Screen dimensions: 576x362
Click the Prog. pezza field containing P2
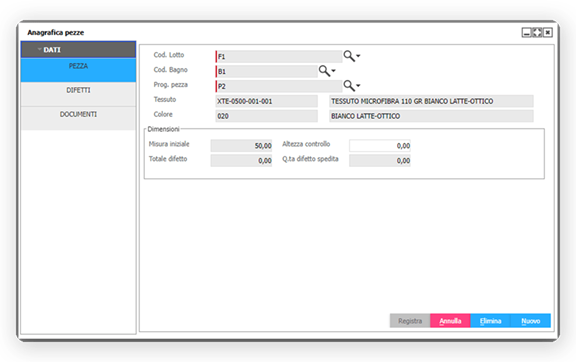279,86
